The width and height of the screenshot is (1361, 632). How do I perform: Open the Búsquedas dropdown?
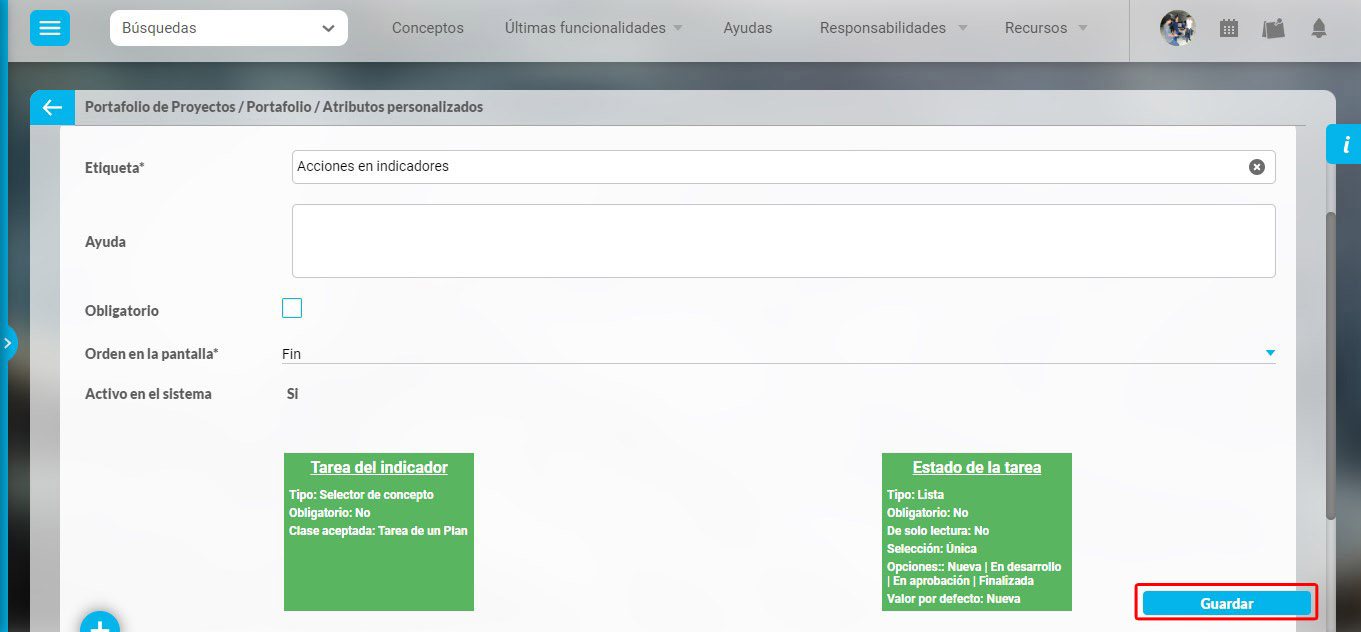229,28
